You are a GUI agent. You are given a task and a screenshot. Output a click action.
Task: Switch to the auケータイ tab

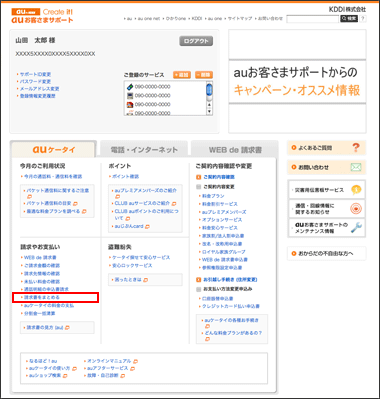click(54, 150)
